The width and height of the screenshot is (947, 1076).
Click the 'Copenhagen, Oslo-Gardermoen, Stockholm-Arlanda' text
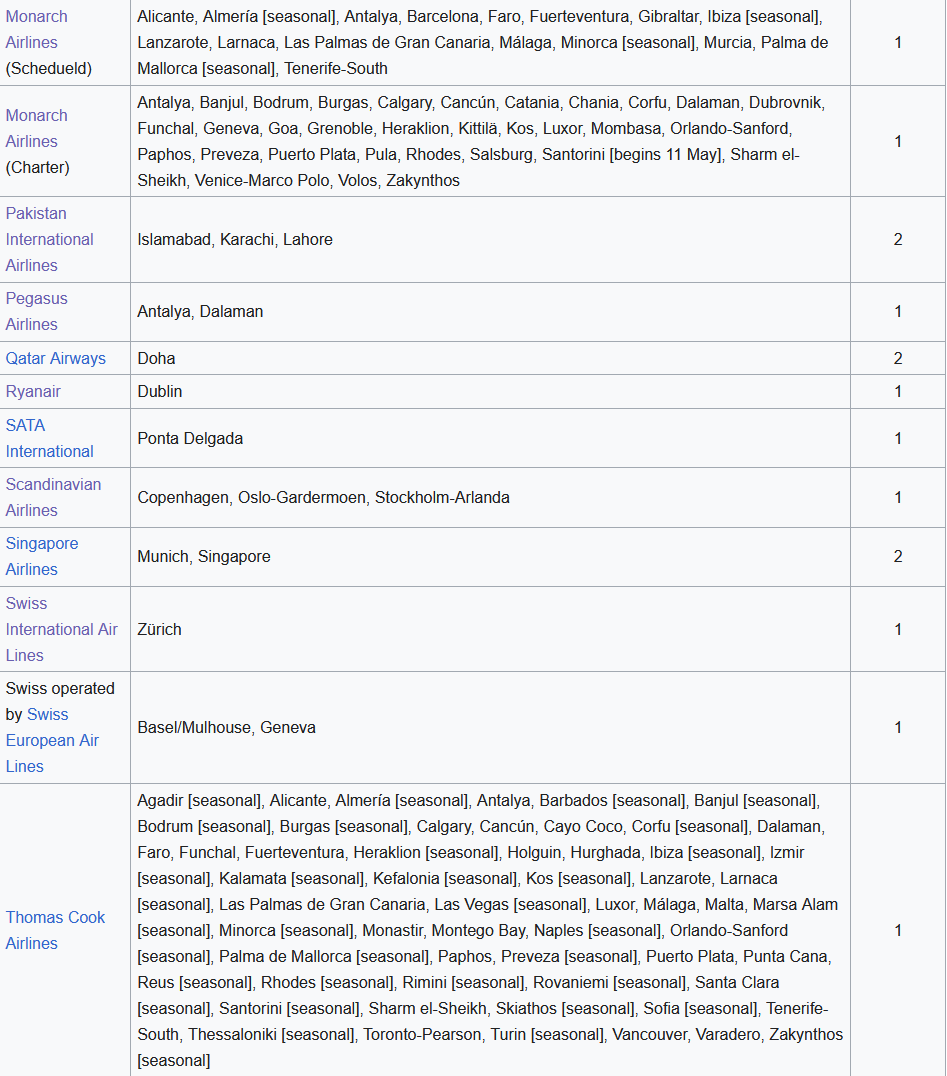point(323,497)
